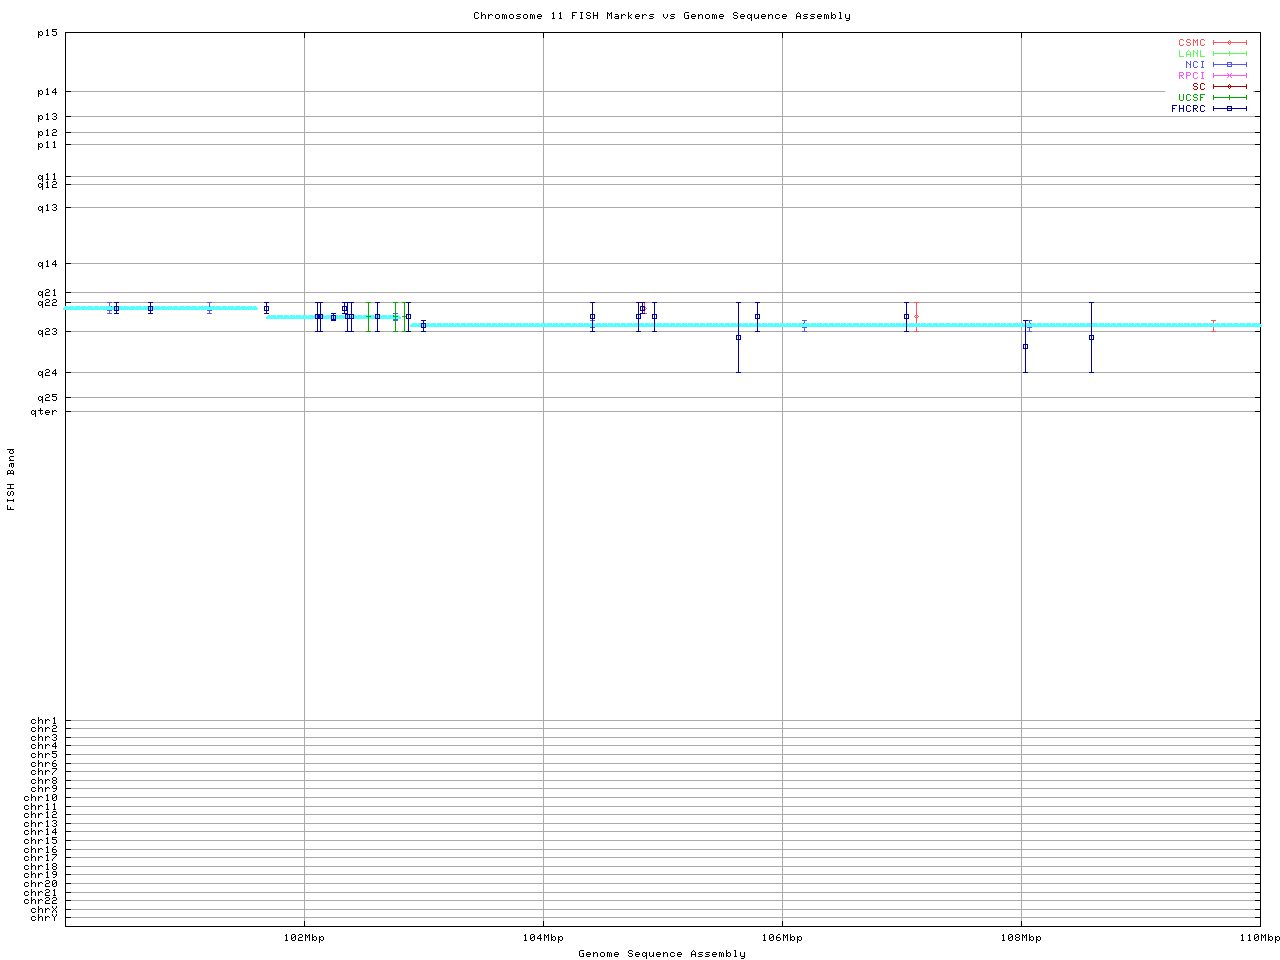This screenshot has height=960, width=1280.
Task: Click the FISH Band y-axis title
Action: tap(12, 479)
